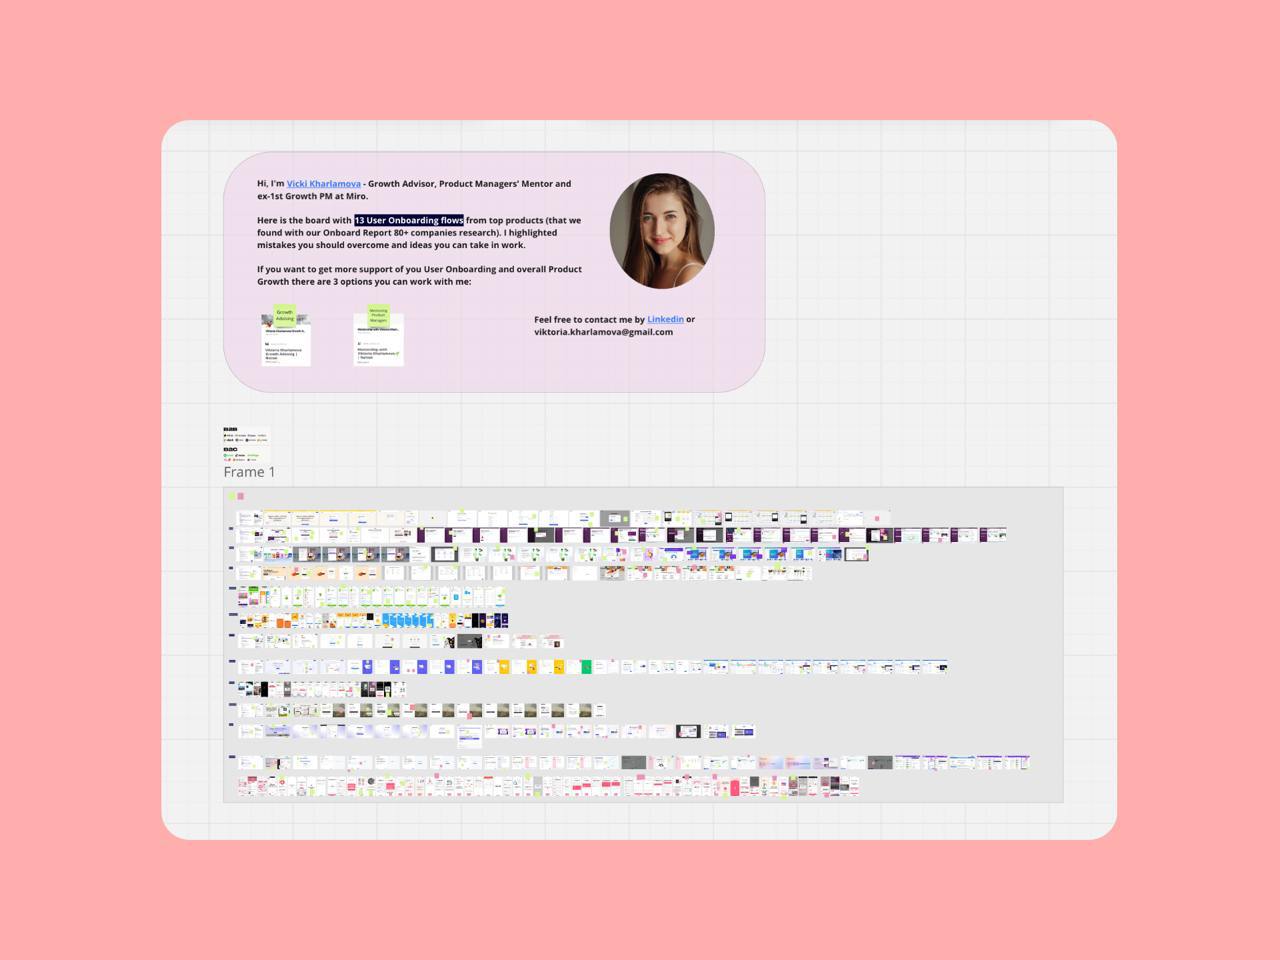Select the round profile photo
1280x960 pixels.
662,231
